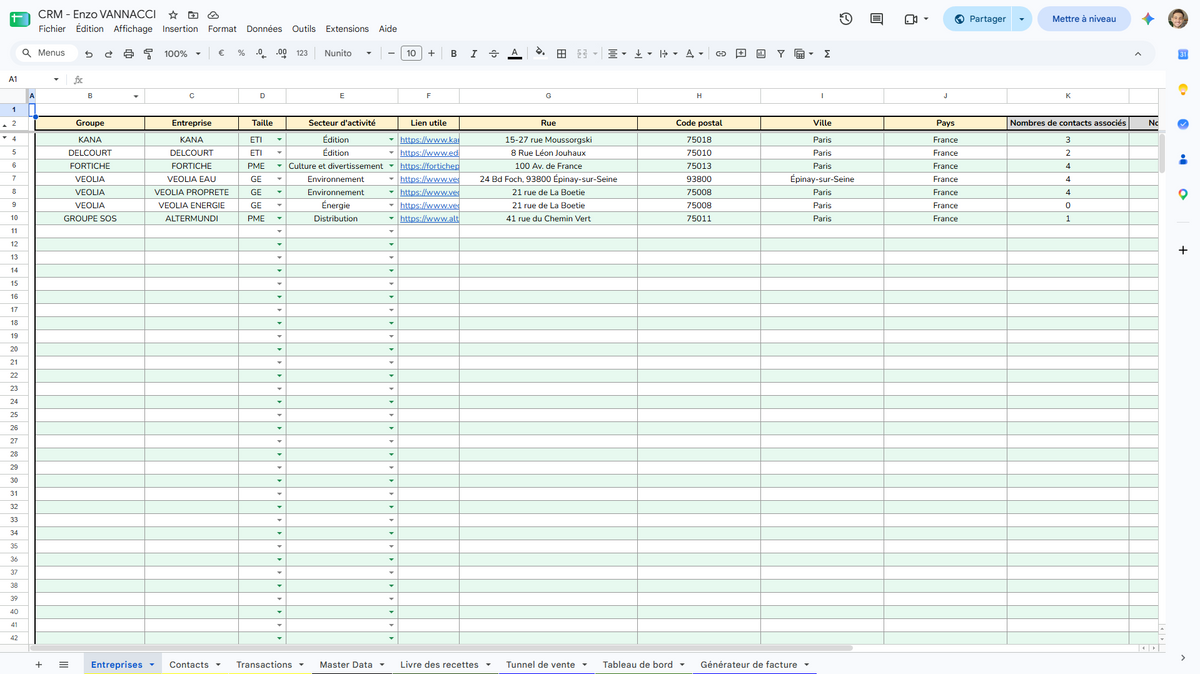Viewport: 1200px width, 674px height.
Task: Open vertical align dropdown
Action: (643, 54)
